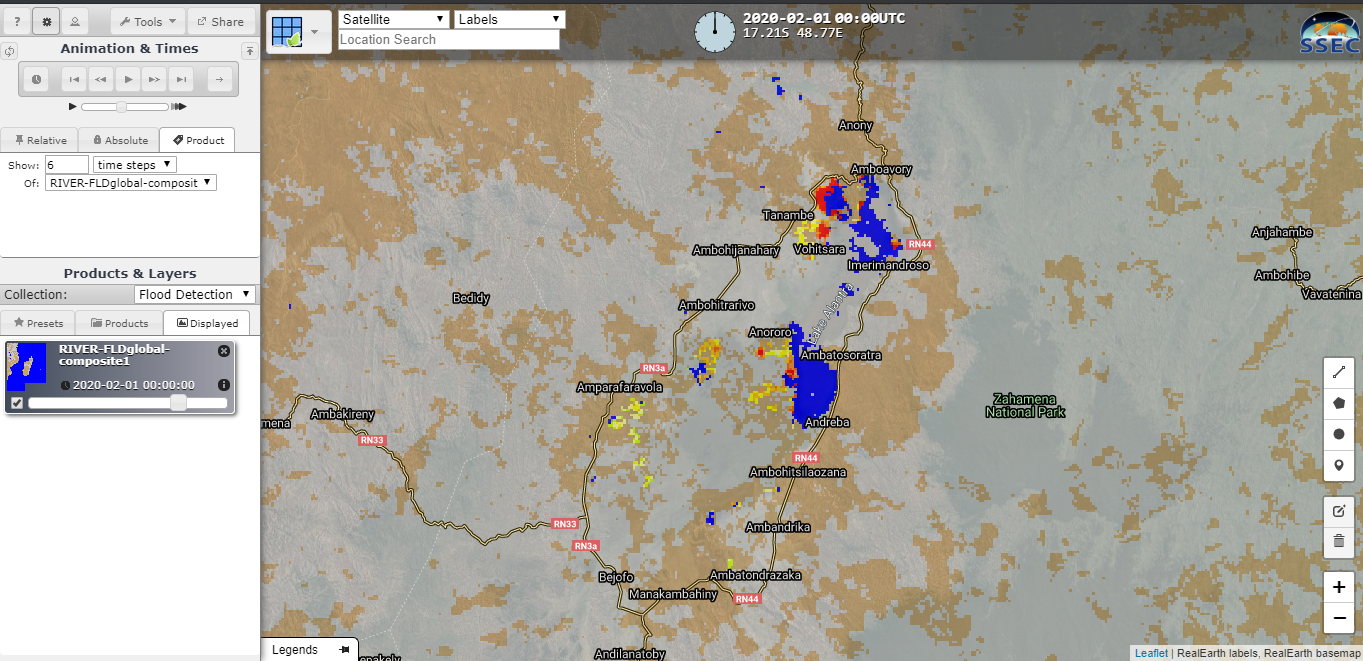Click the arrow direction button in animation controls

click(221, 79)
